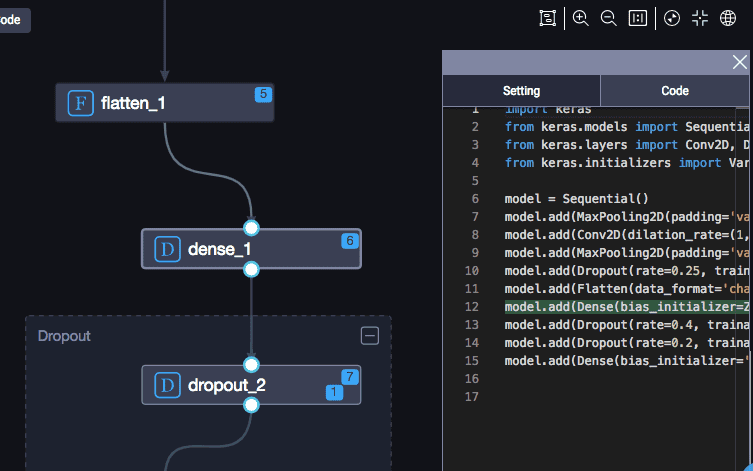The height and width of the screenshot is (471, 753).
Task: Collapse the Dropout group box
Action: (x=370, y=336)
